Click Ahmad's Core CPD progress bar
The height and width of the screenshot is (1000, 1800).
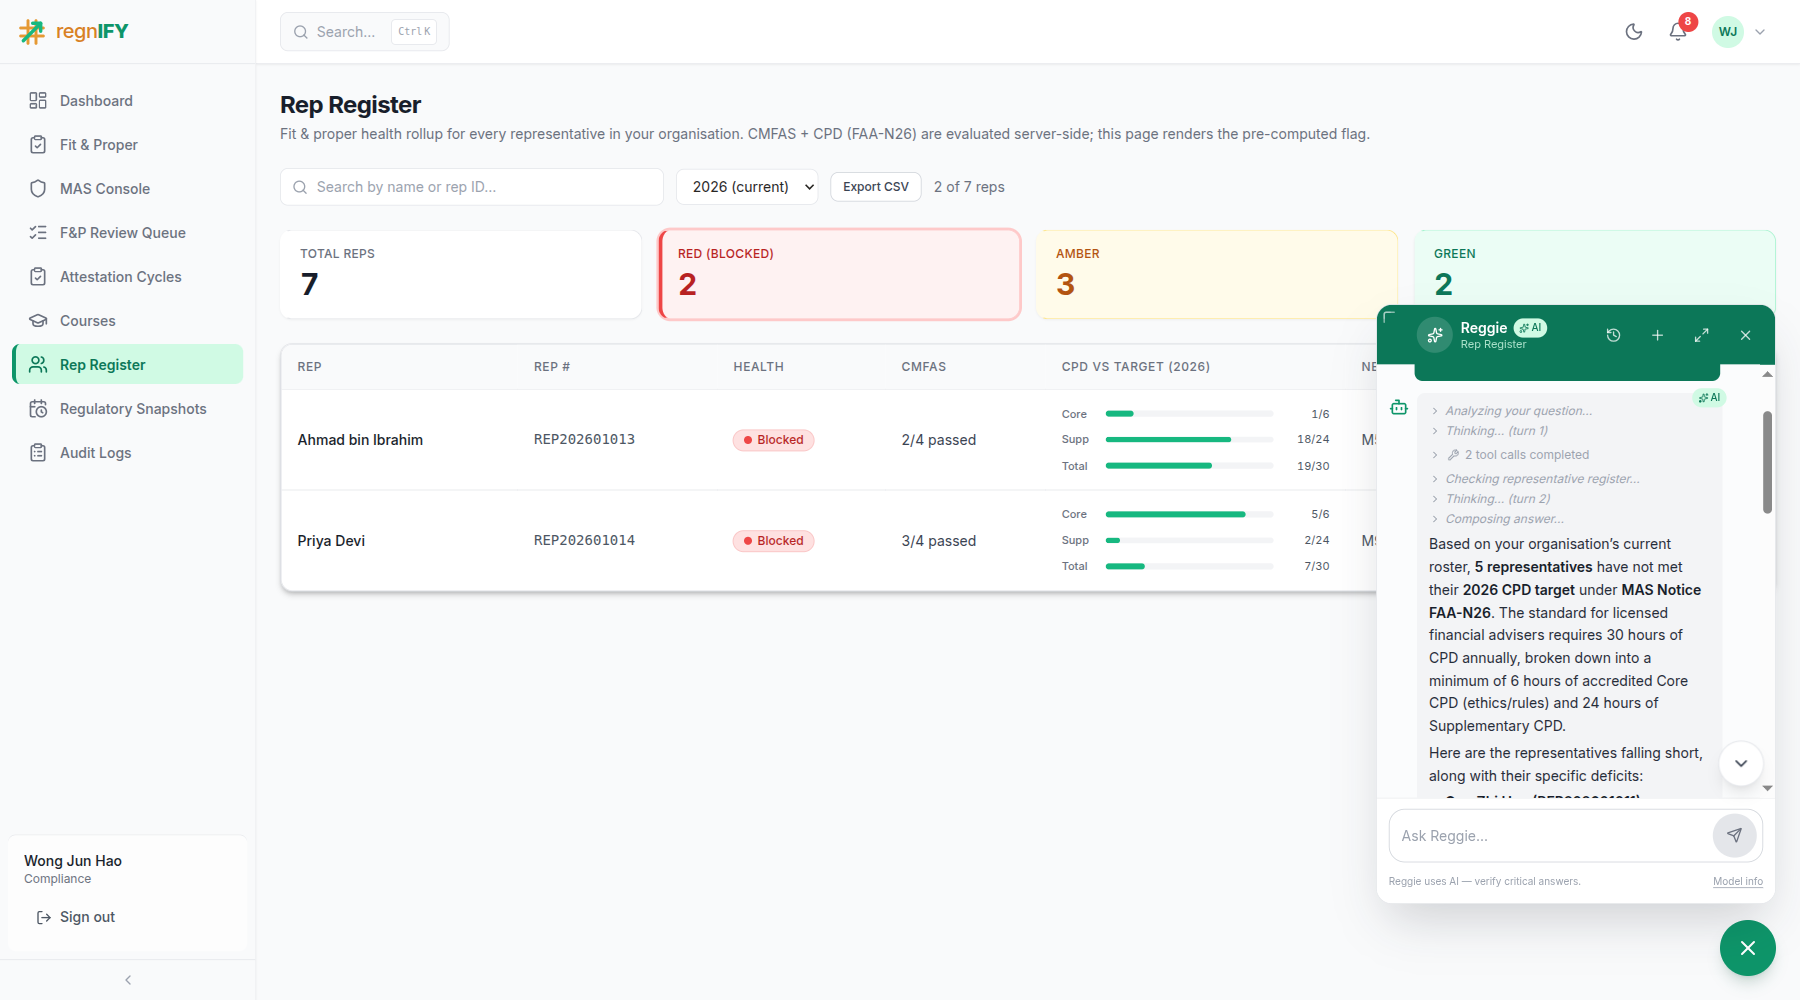click(1190, 414)
